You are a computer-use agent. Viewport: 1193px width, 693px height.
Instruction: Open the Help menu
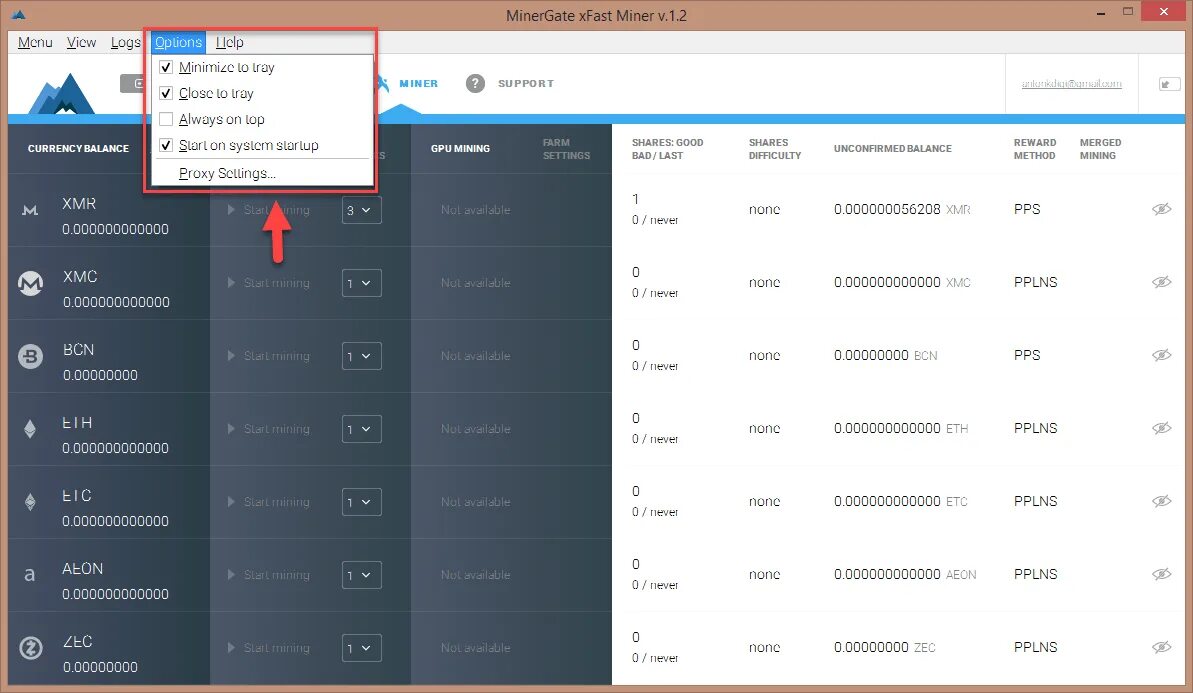pos(230,42)
